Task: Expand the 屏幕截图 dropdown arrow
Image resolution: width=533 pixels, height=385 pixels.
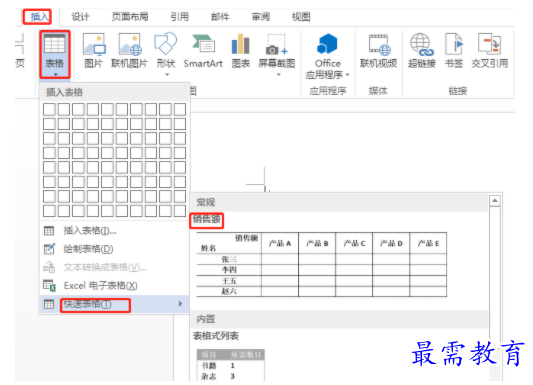Action: pyautogui.click(x=279, y=74)
